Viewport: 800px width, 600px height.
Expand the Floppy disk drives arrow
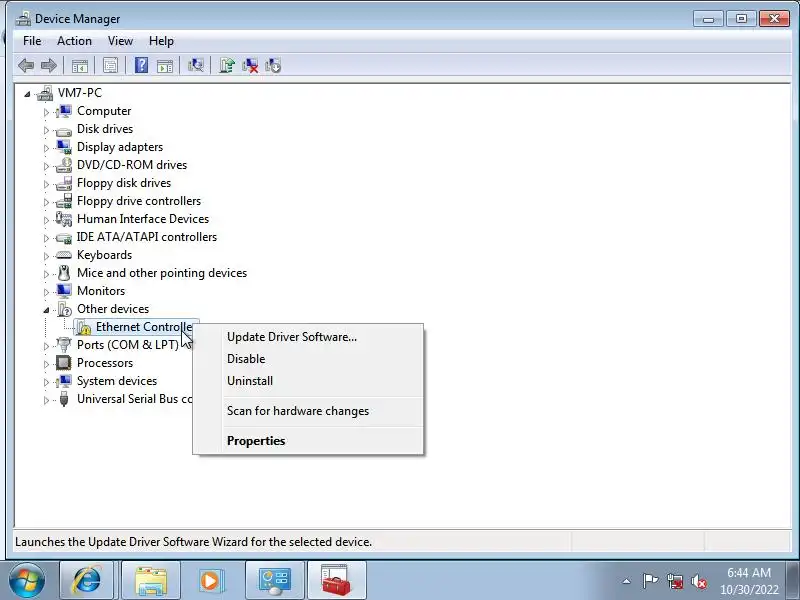pyautogui.click(x=46, y=184)
